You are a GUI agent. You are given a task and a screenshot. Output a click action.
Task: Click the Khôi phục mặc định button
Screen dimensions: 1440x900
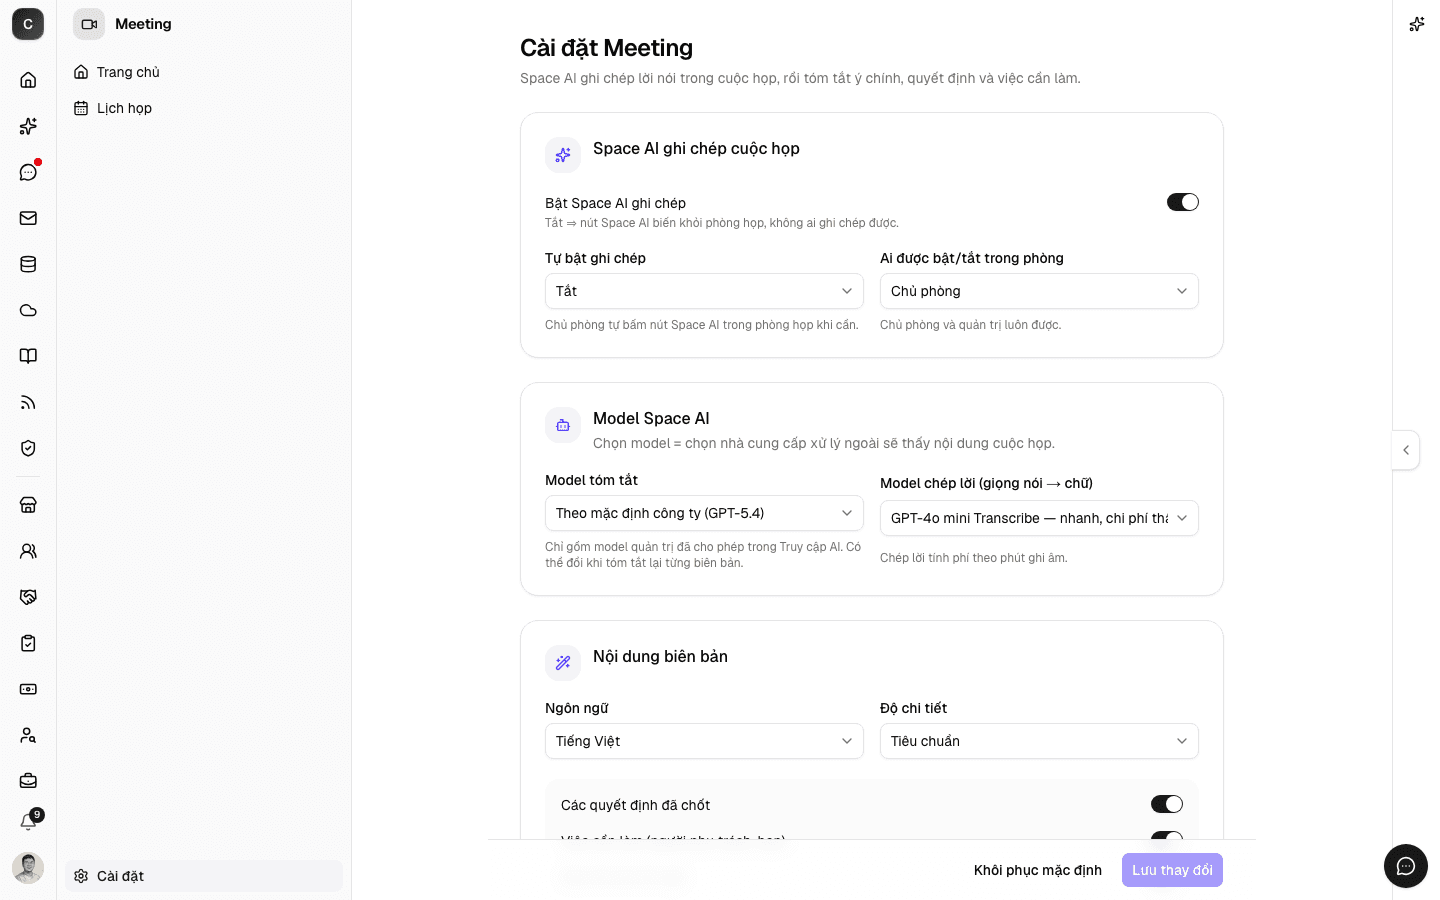1038,870
